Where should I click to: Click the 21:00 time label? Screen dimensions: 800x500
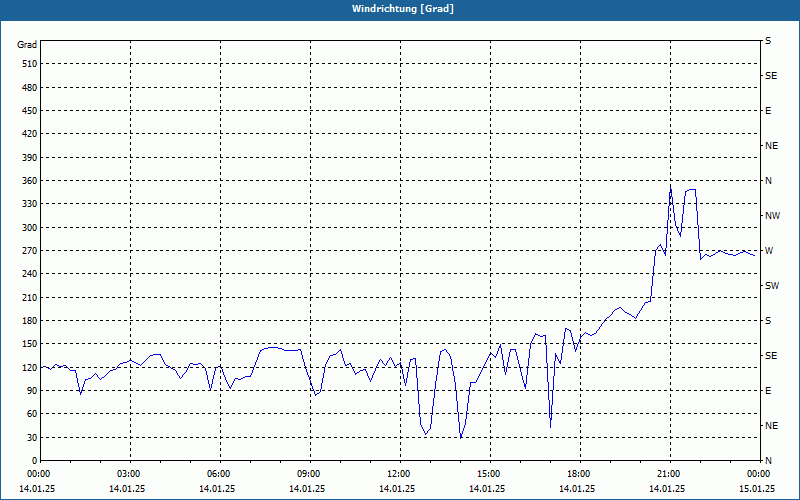click(667, 473)
